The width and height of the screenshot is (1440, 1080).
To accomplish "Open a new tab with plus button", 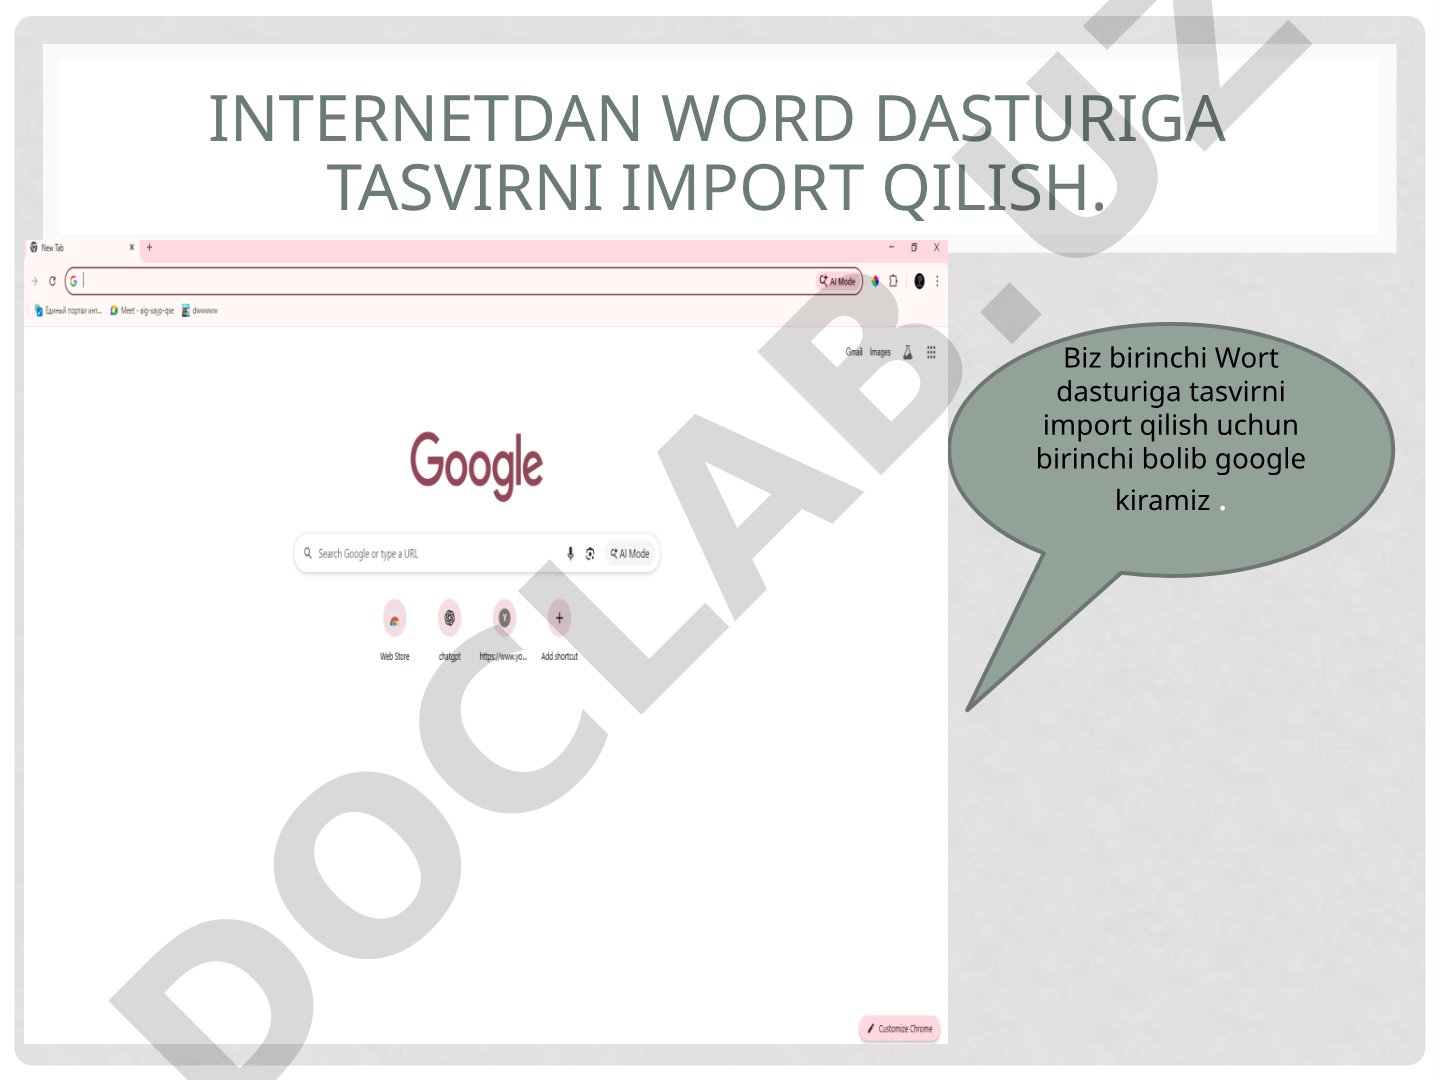I will tap(150, 248).
